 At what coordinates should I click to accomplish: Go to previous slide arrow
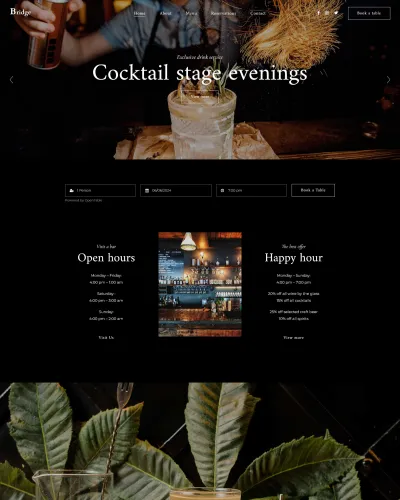click(x=11, y=80)
